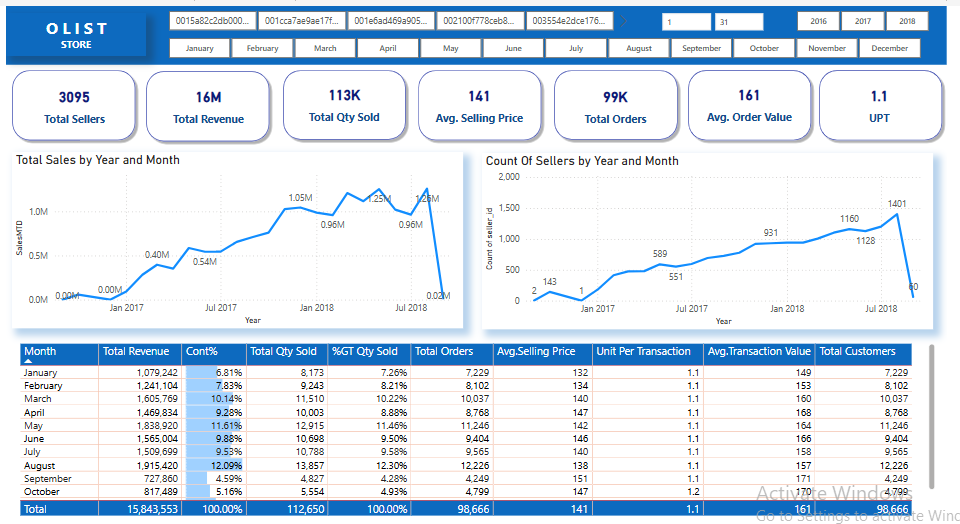Select the February month slicer button
This screenshot has width=960, height=524.
[x=262, y=48]
